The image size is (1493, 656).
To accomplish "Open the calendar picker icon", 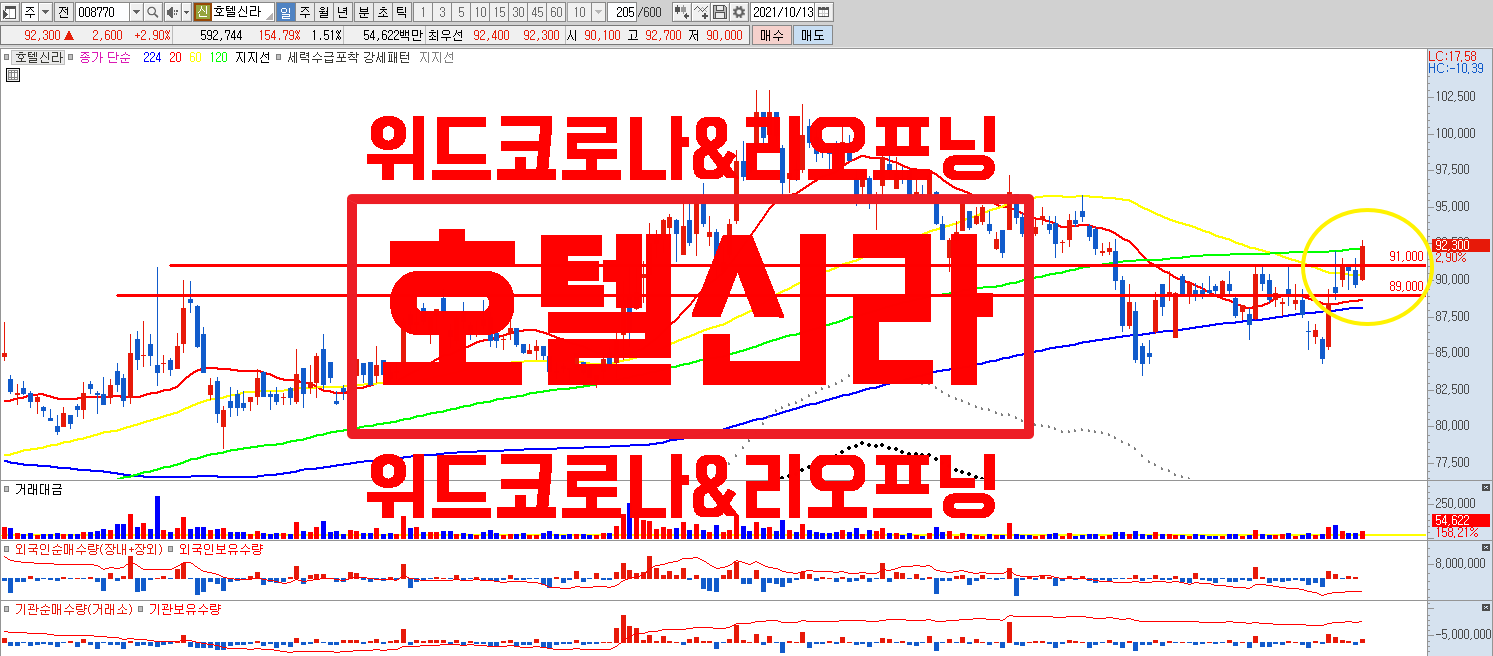I will [823, 12].
